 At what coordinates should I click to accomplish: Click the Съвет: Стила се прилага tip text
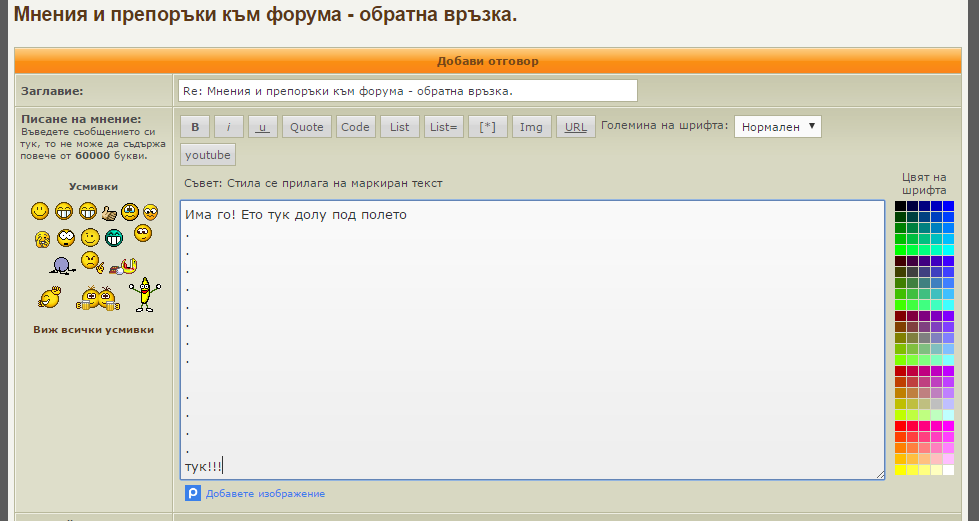313,183
